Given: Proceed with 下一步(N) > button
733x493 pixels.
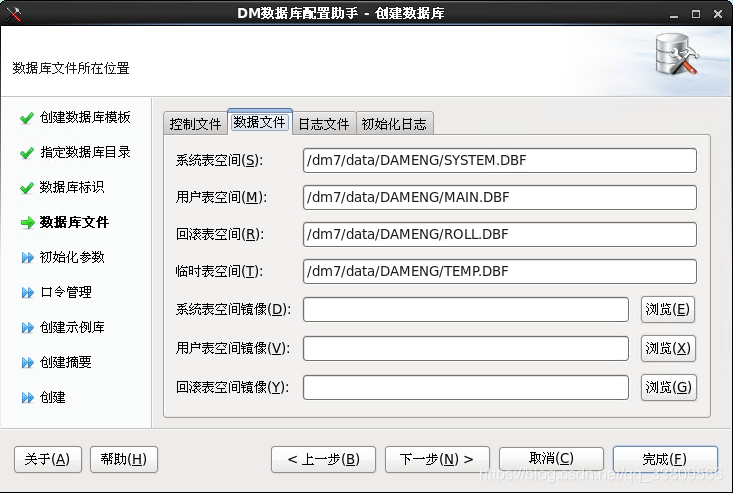Looking at the screenshot, I should tap(437, 459).
